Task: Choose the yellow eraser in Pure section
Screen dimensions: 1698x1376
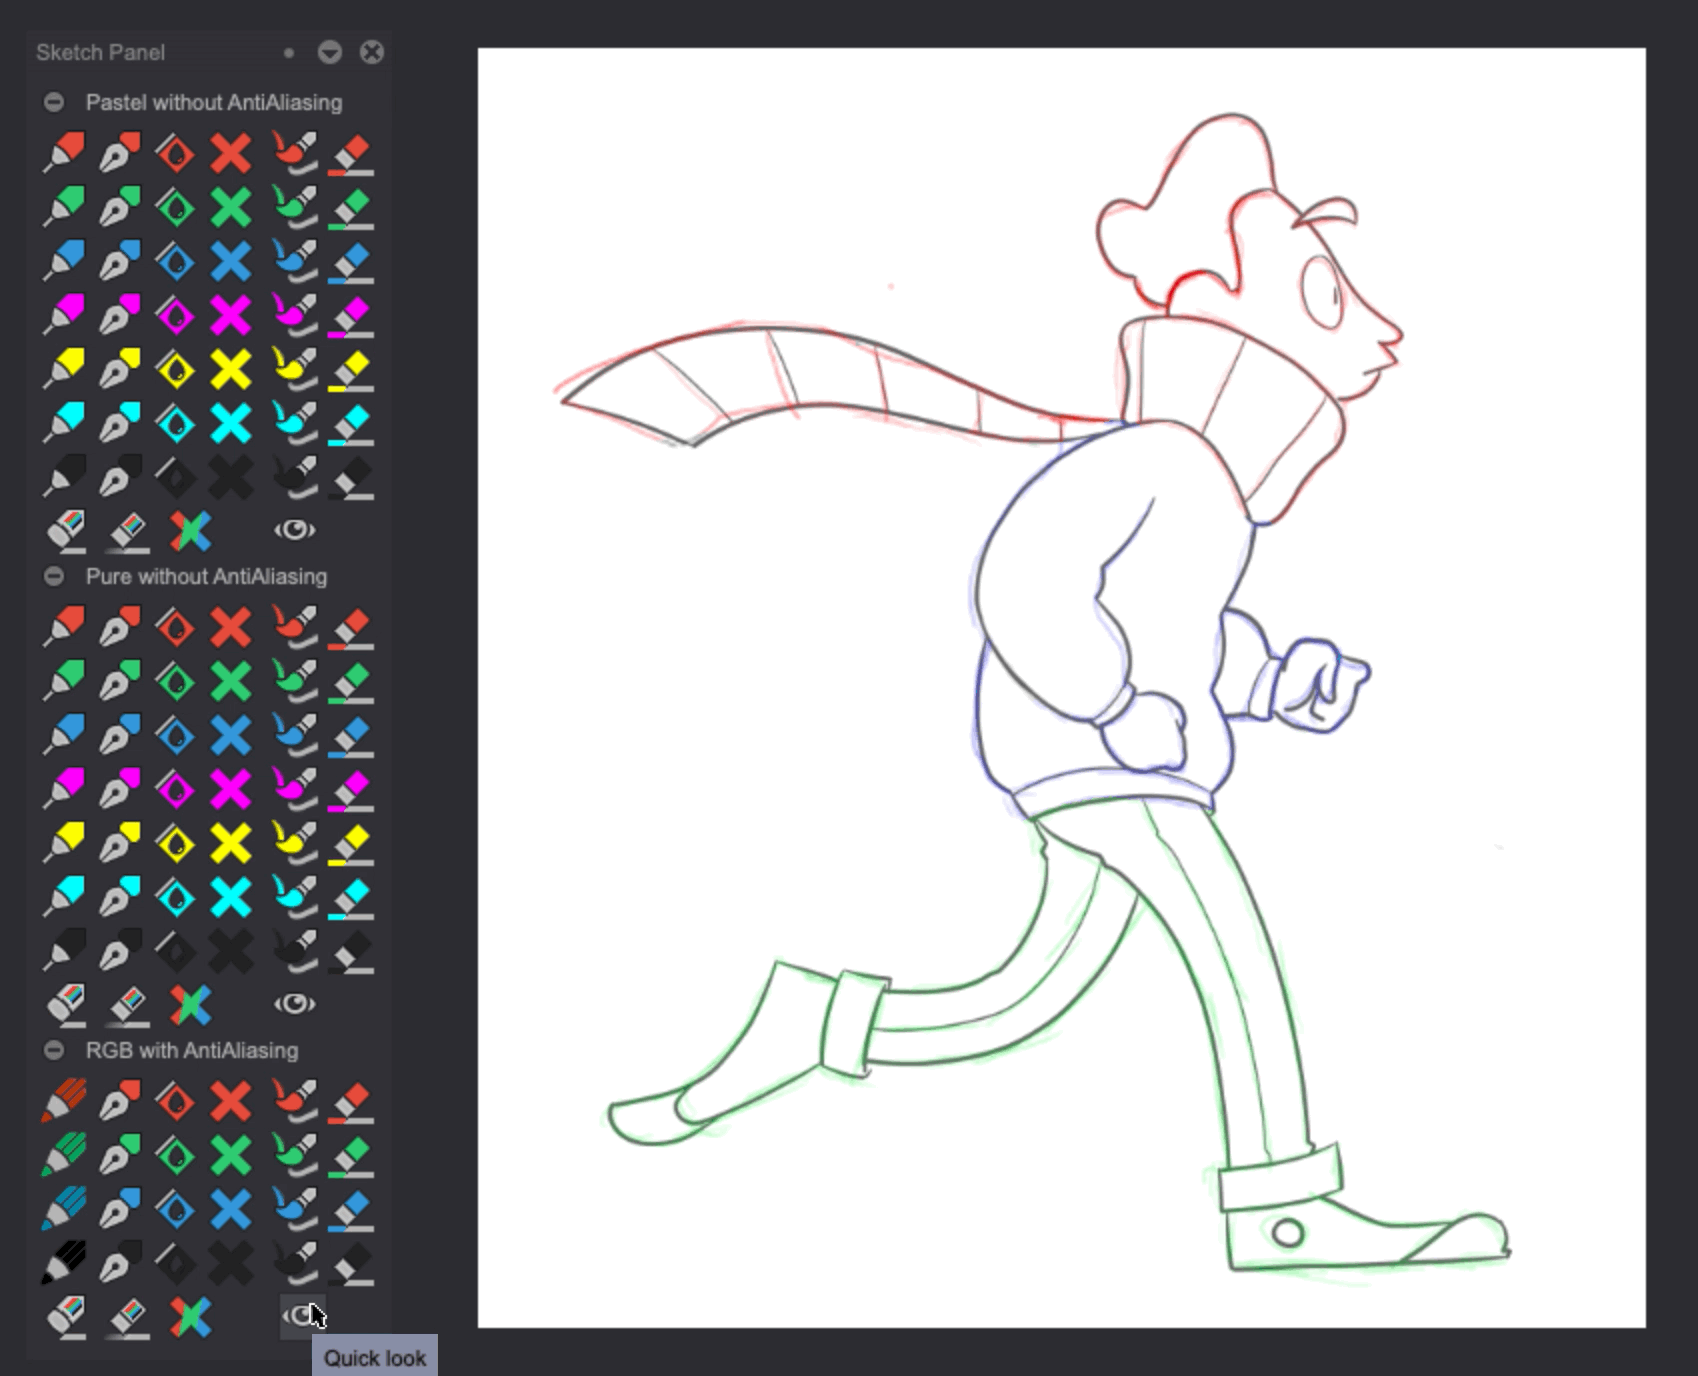Action: click(352, 845)
